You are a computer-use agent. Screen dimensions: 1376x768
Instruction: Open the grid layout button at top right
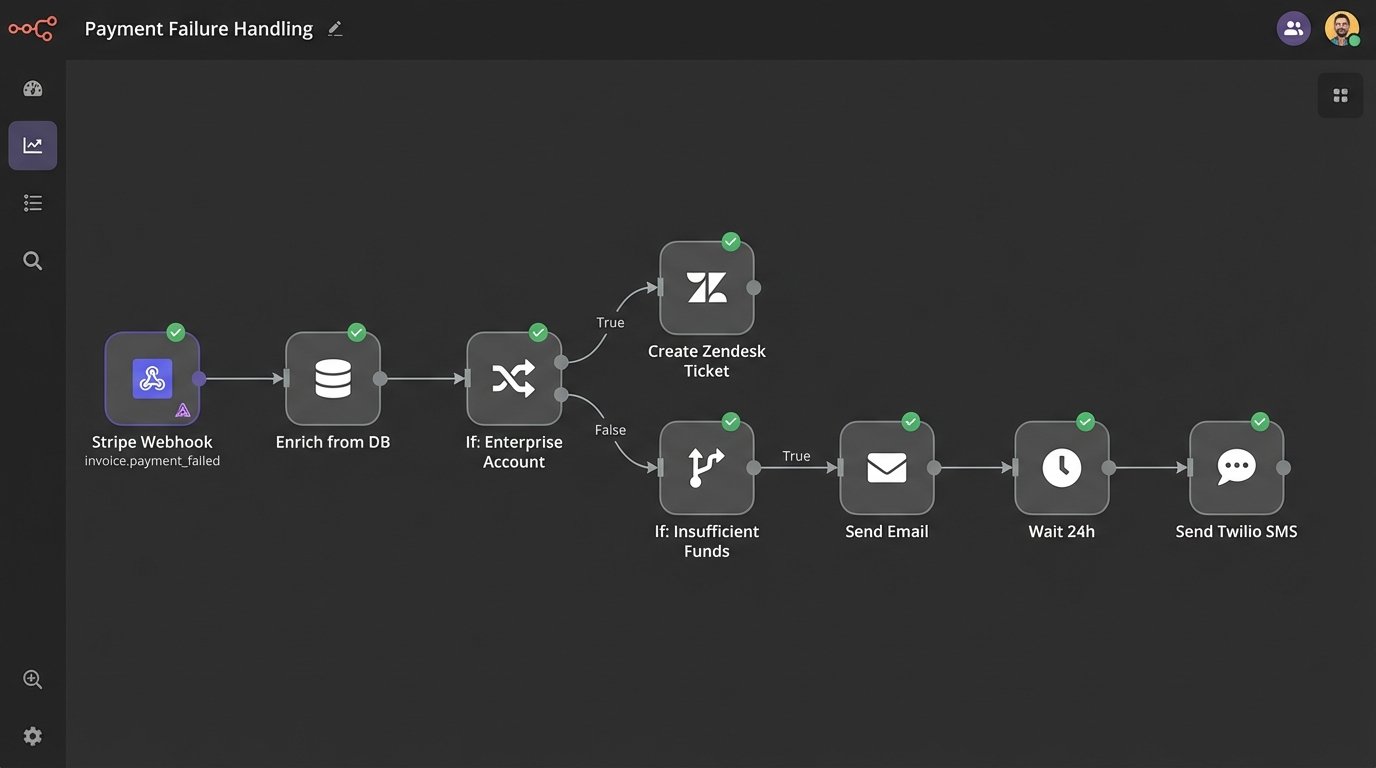click(x=1340, y=94)
